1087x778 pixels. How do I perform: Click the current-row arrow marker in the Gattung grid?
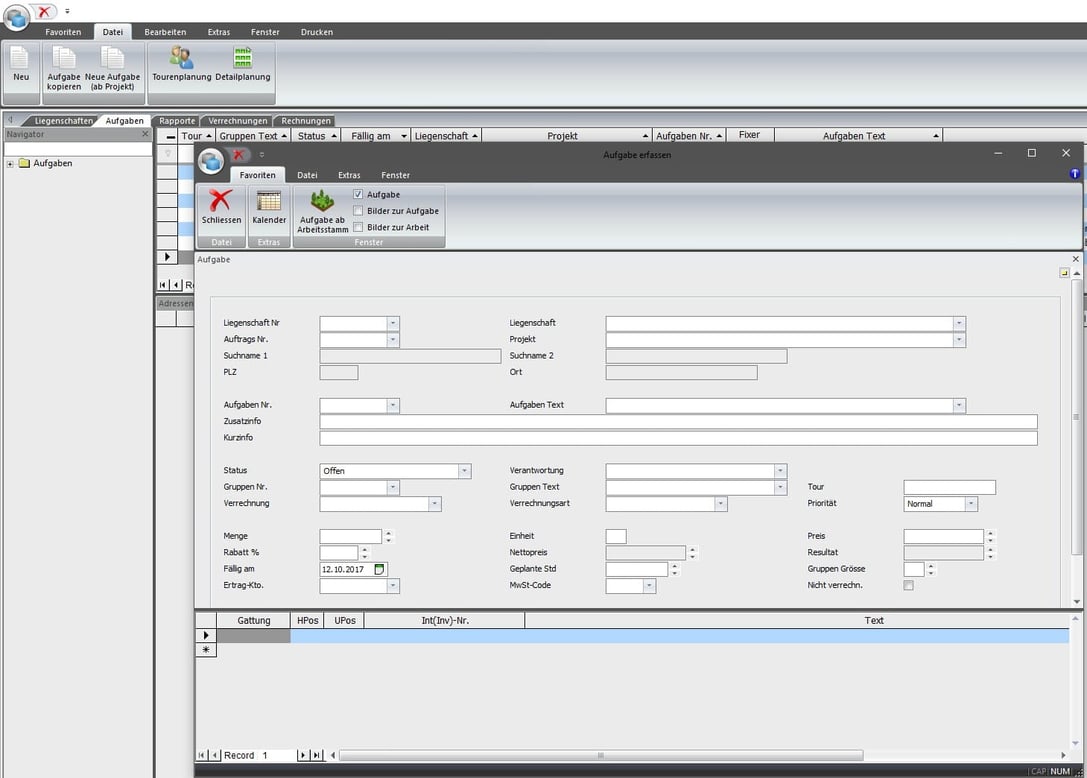(206, 635)
